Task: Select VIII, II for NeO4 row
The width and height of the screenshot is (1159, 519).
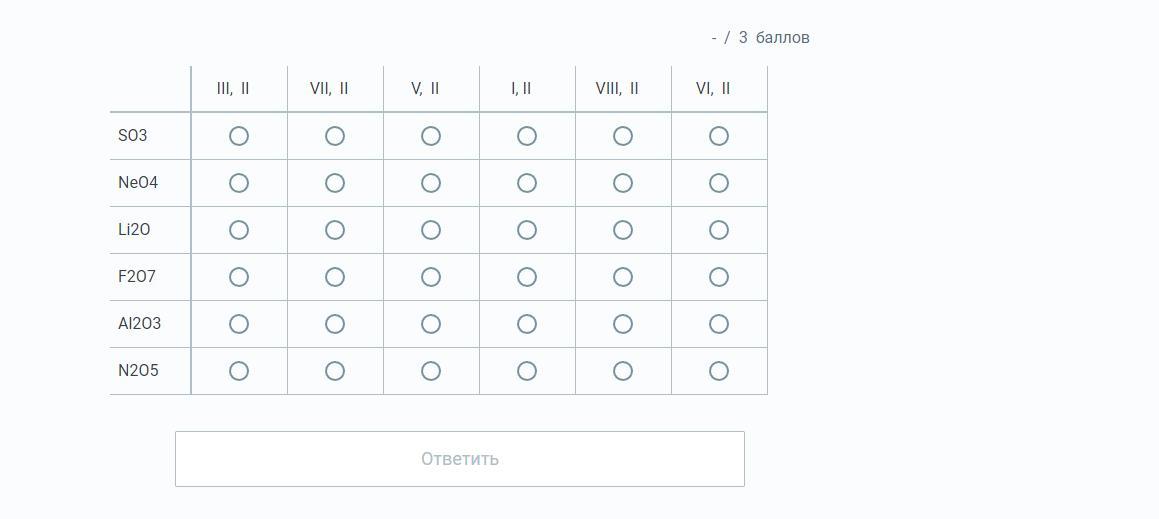Action: click(623, 183)
